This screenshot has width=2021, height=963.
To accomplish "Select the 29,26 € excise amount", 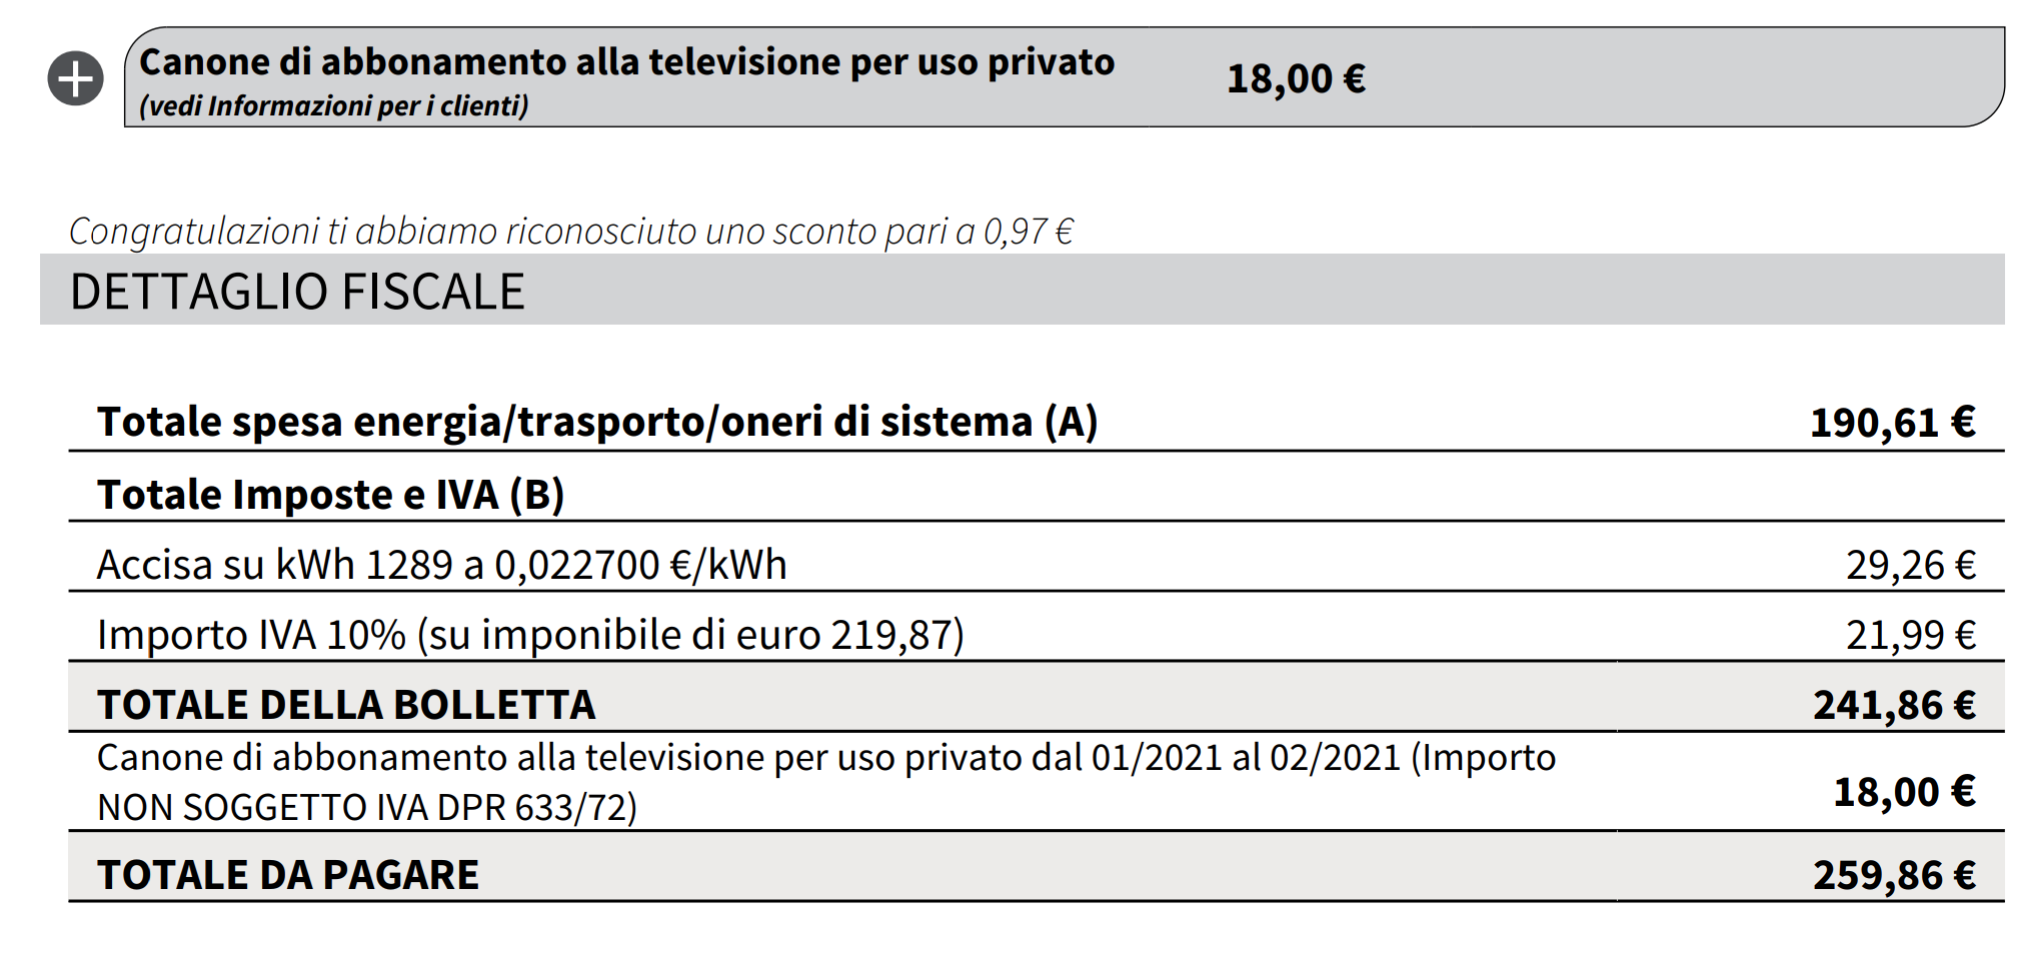I will [x=1910, y=565].
